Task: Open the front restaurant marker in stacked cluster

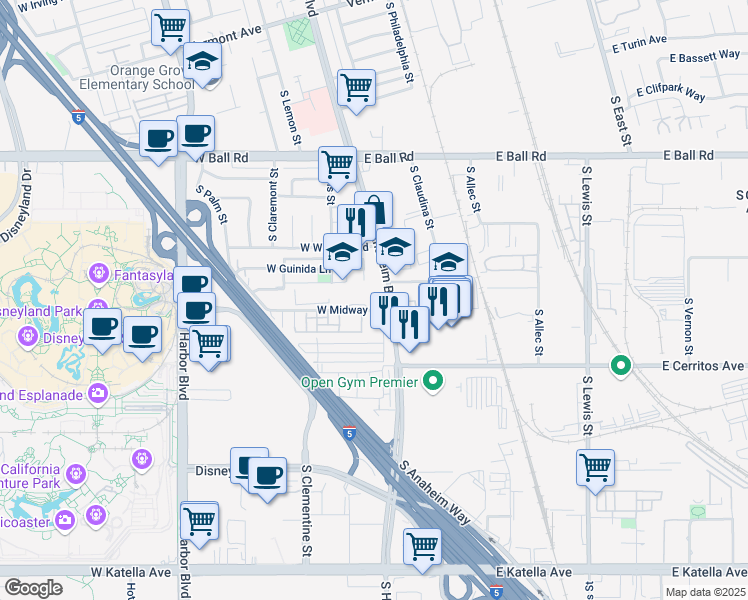Action: (x=438, y=303)
